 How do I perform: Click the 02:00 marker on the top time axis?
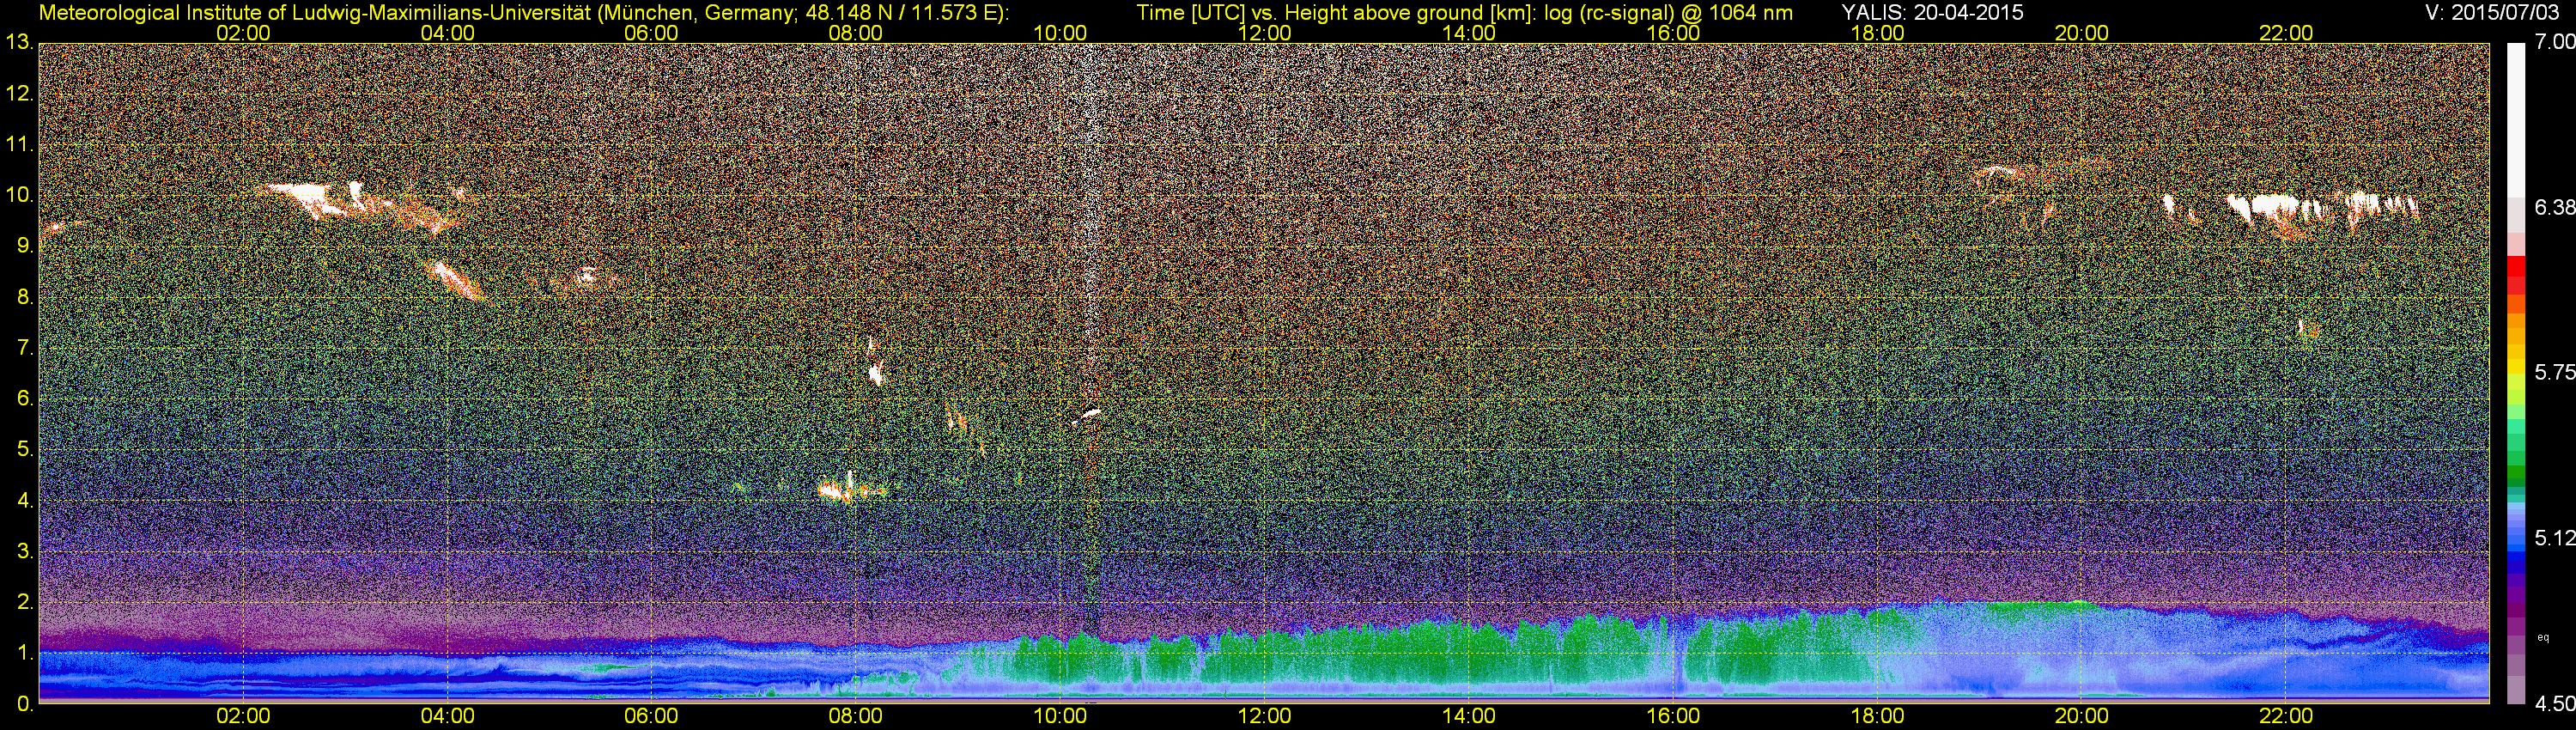click(x=243, y=32)
